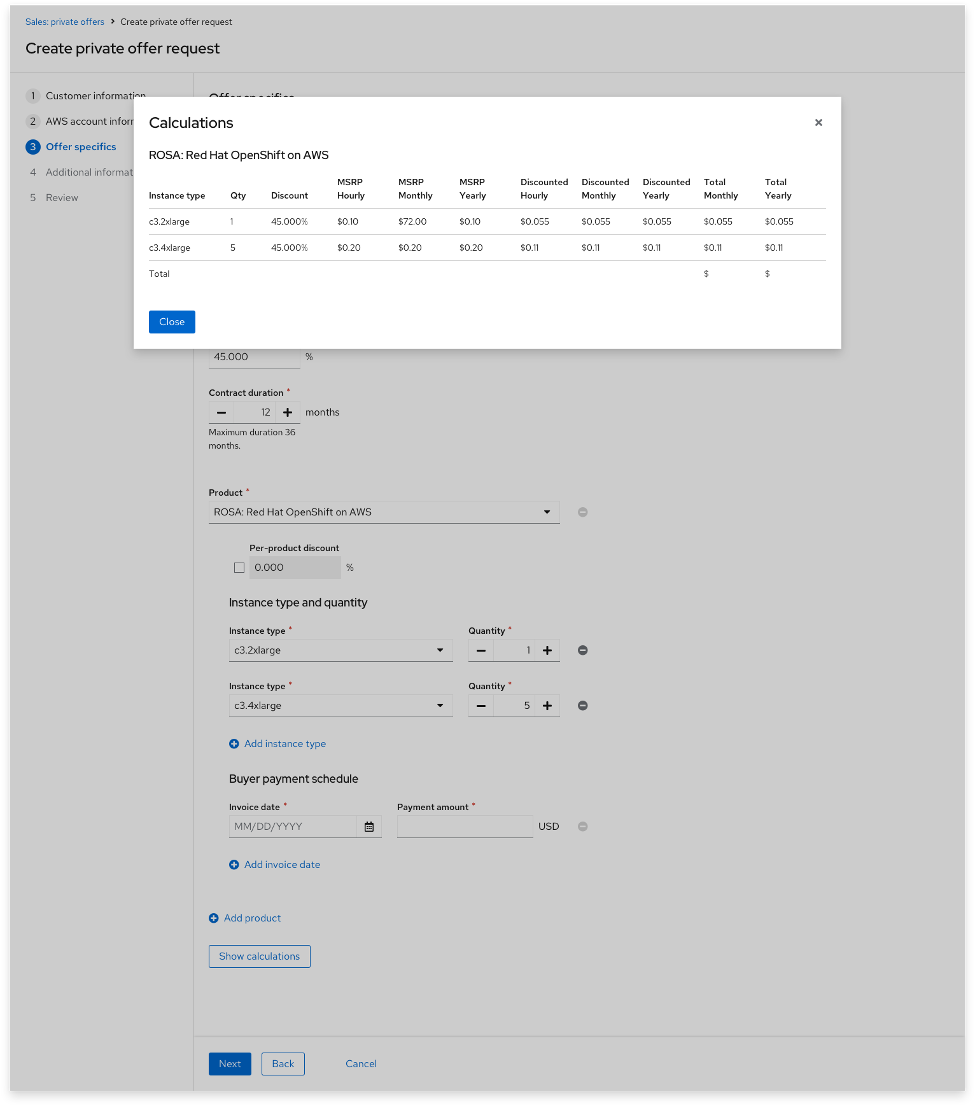Click the 45.000 discount percent field
Screen dimensions: 977x1106
pos(255,357)
